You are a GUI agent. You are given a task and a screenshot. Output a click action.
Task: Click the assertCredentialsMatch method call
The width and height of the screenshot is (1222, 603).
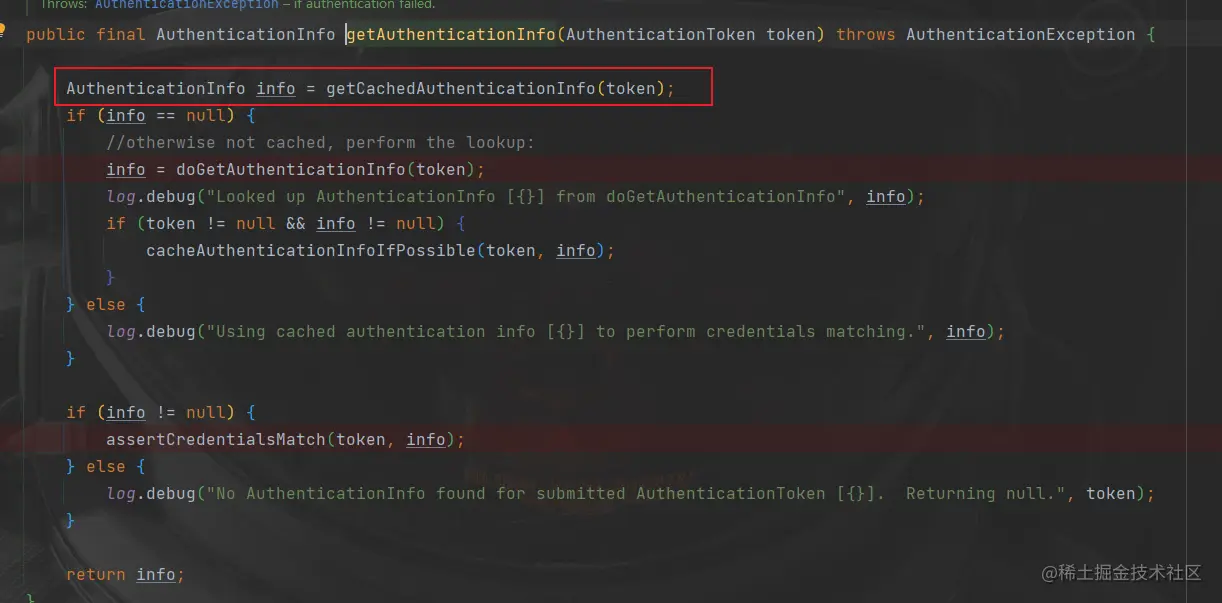[x=216, y=439]
